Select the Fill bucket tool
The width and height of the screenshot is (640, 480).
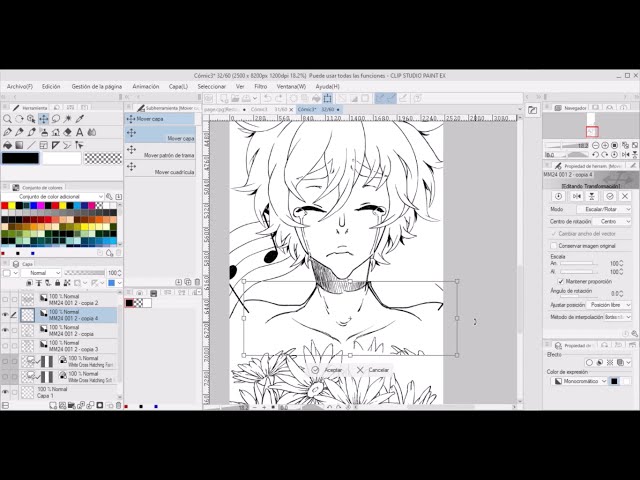pos(7,145)
